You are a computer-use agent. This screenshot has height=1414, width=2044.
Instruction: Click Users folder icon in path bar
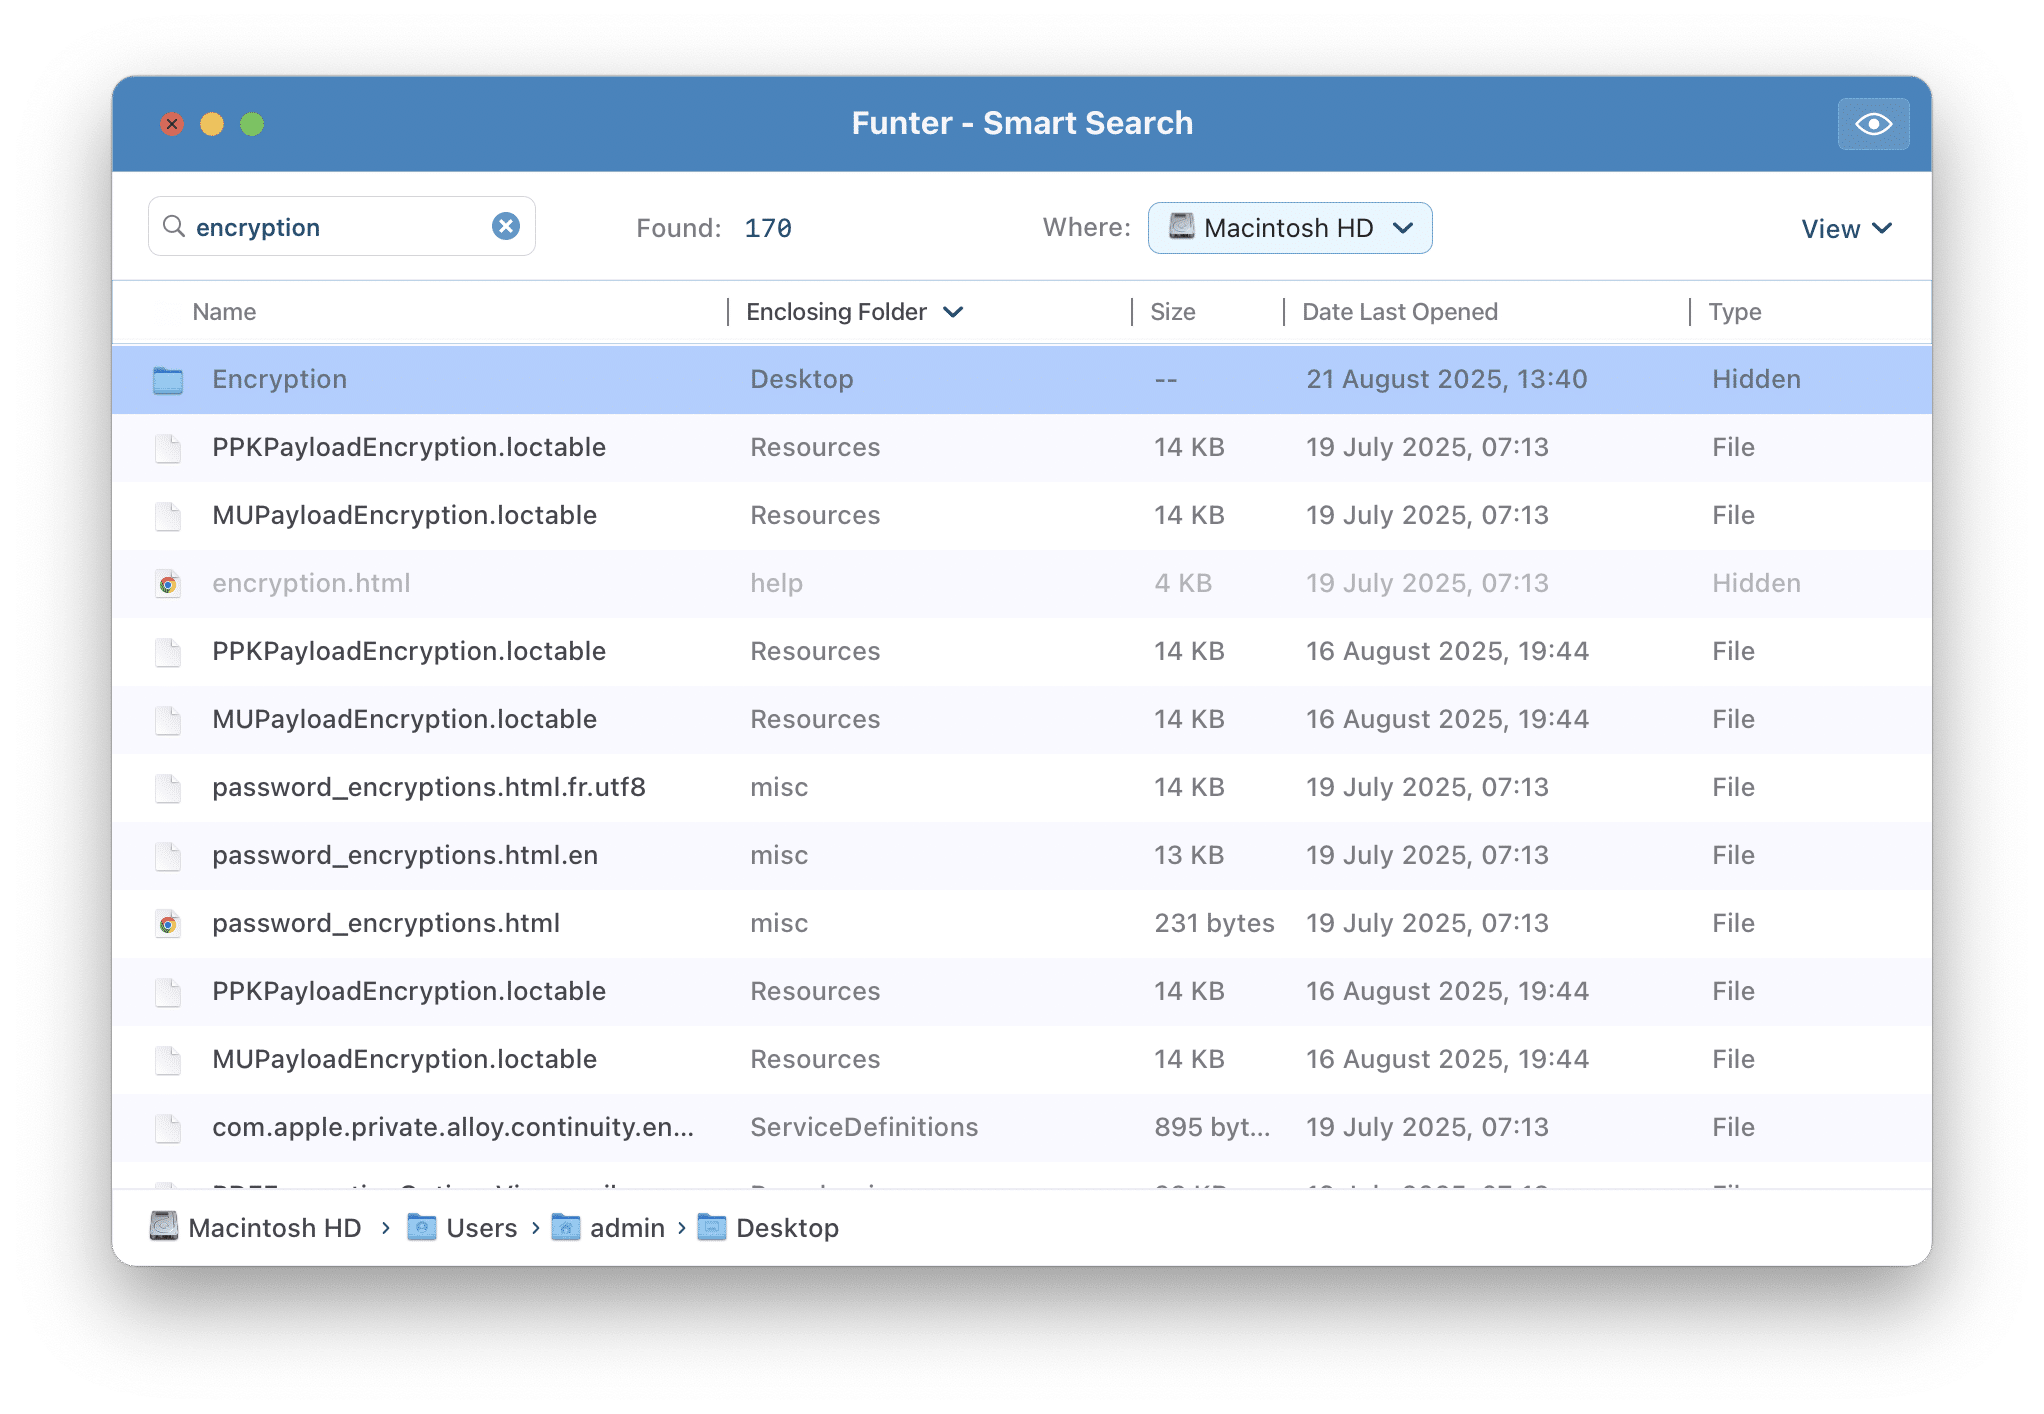point(422,1227)
